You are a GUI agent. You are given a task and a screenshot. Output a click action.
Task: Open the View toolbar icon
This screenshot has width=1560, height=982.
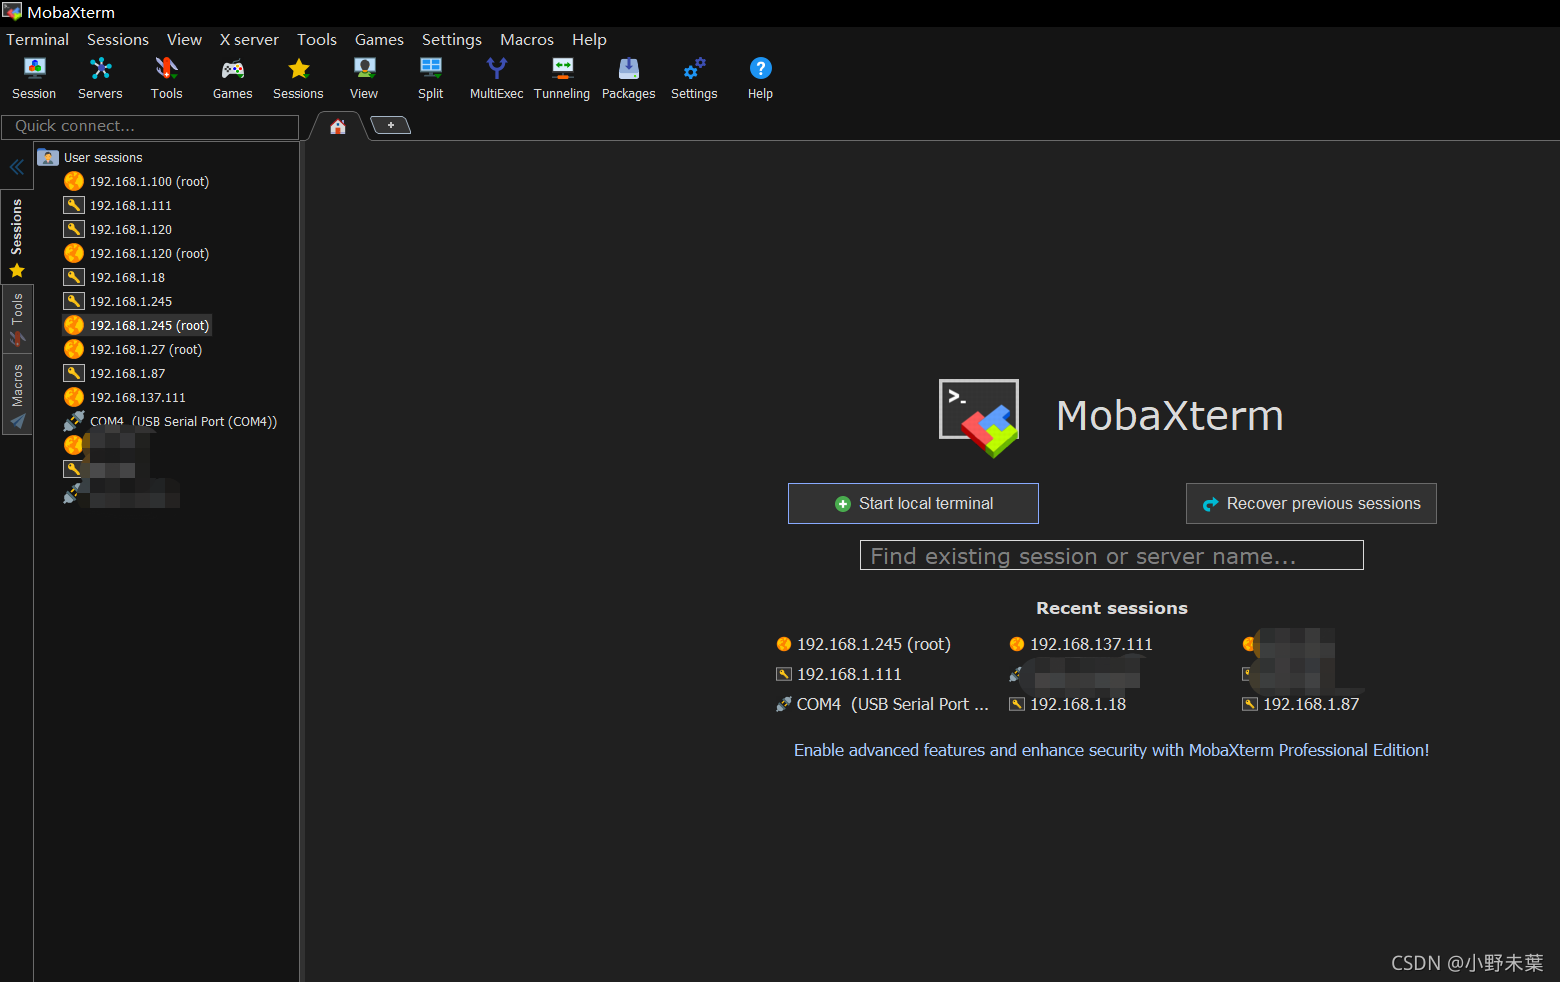364,78
